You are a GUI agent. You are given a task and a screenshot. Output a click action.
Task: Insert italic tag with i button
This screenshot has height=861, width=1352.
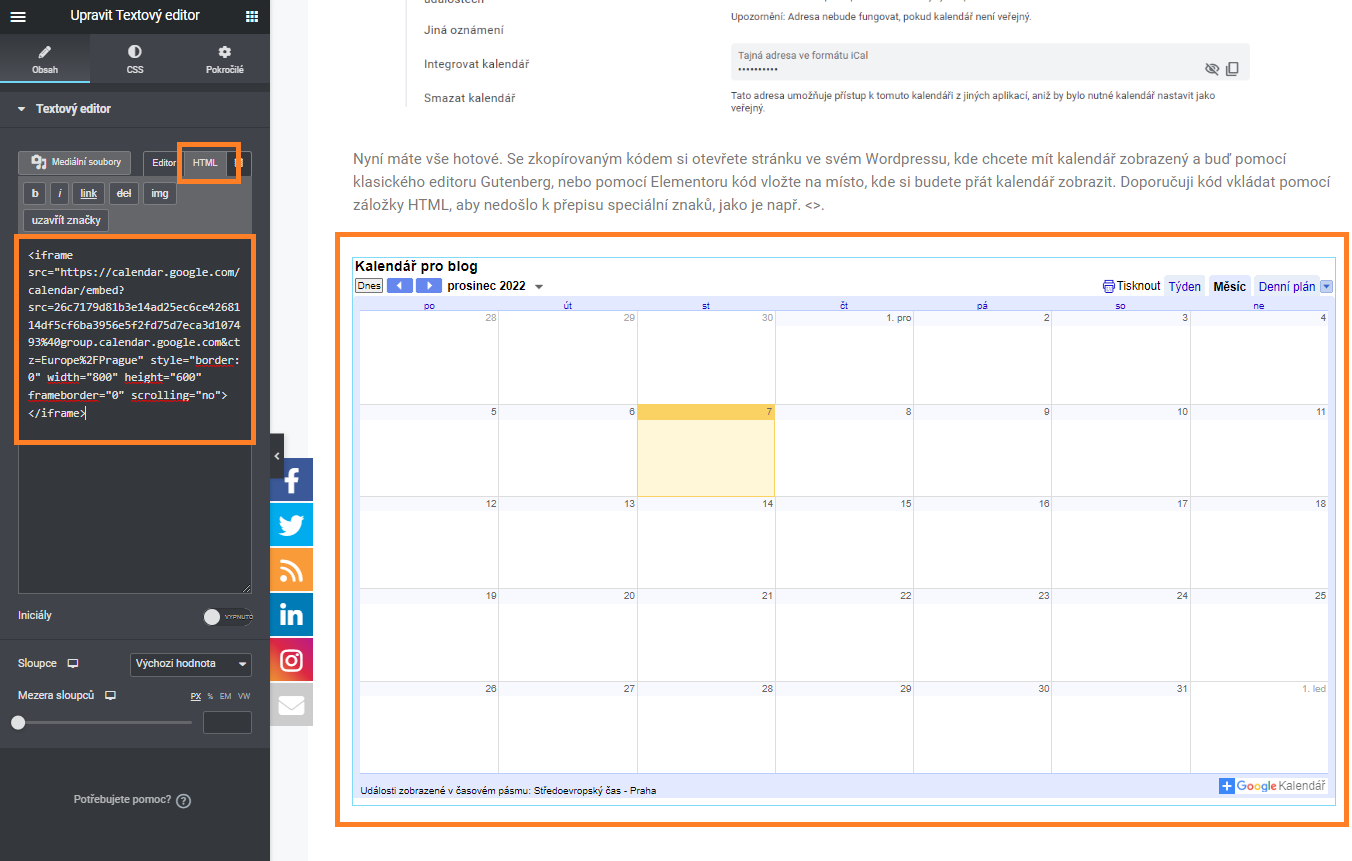60,193
